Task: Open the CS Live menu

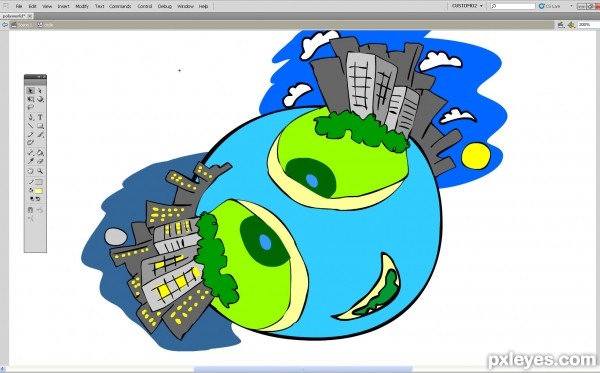Action: 556,6
